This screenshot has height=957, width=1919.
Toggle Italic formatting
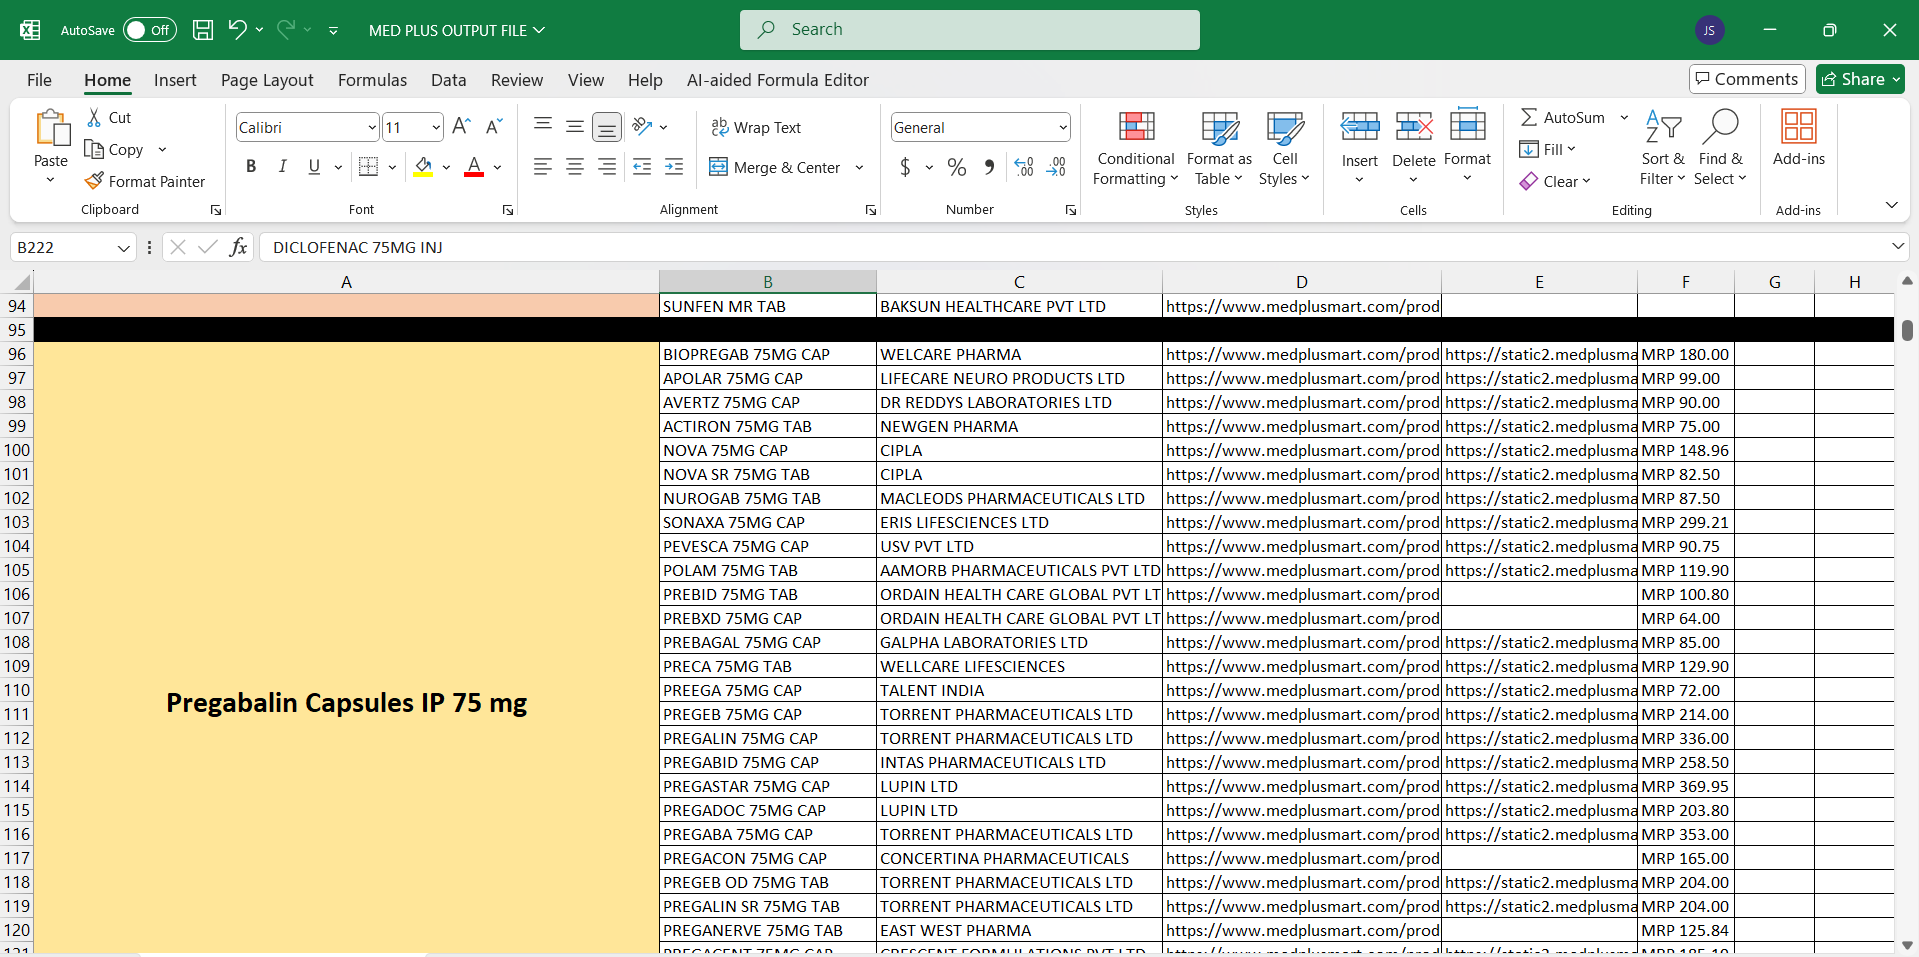coord(283,167)
